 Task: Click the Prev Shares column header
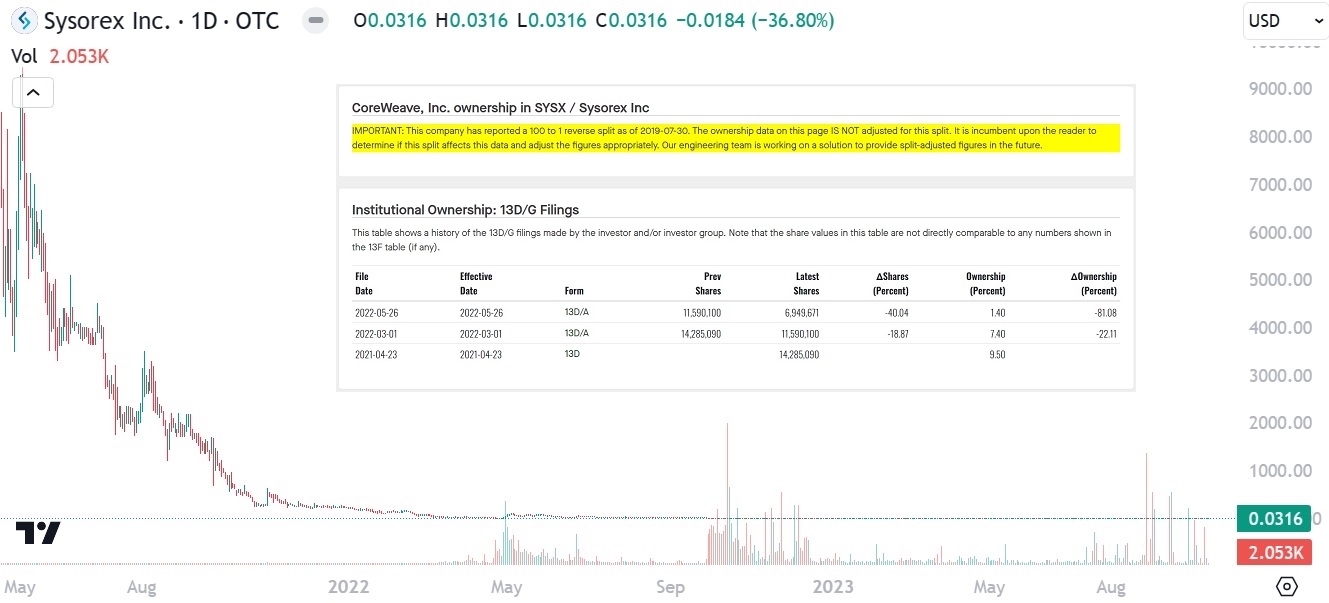(x=708, y=283)
